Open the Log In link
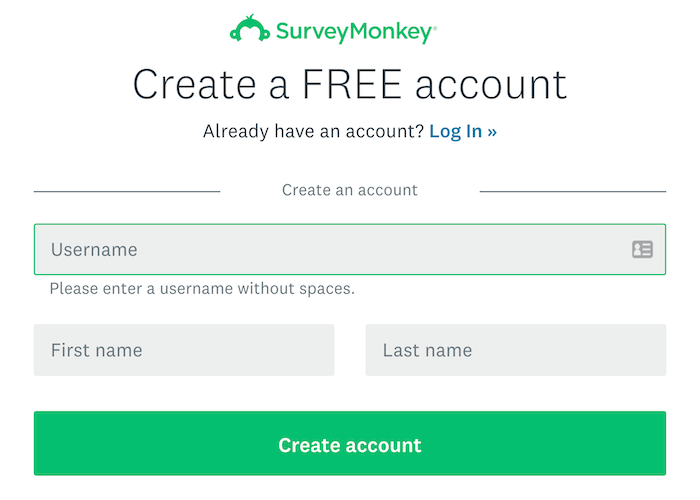 tap(456, 131)
